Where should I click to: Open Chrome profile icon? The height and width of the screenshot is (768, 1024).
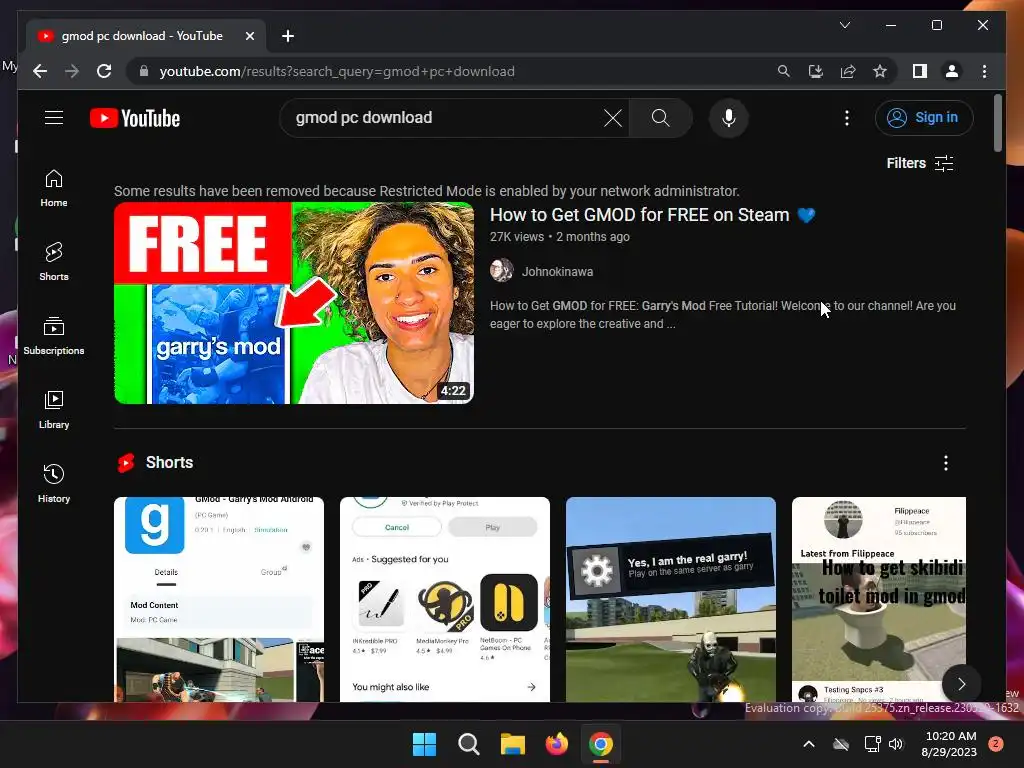(x=952, y=71)
